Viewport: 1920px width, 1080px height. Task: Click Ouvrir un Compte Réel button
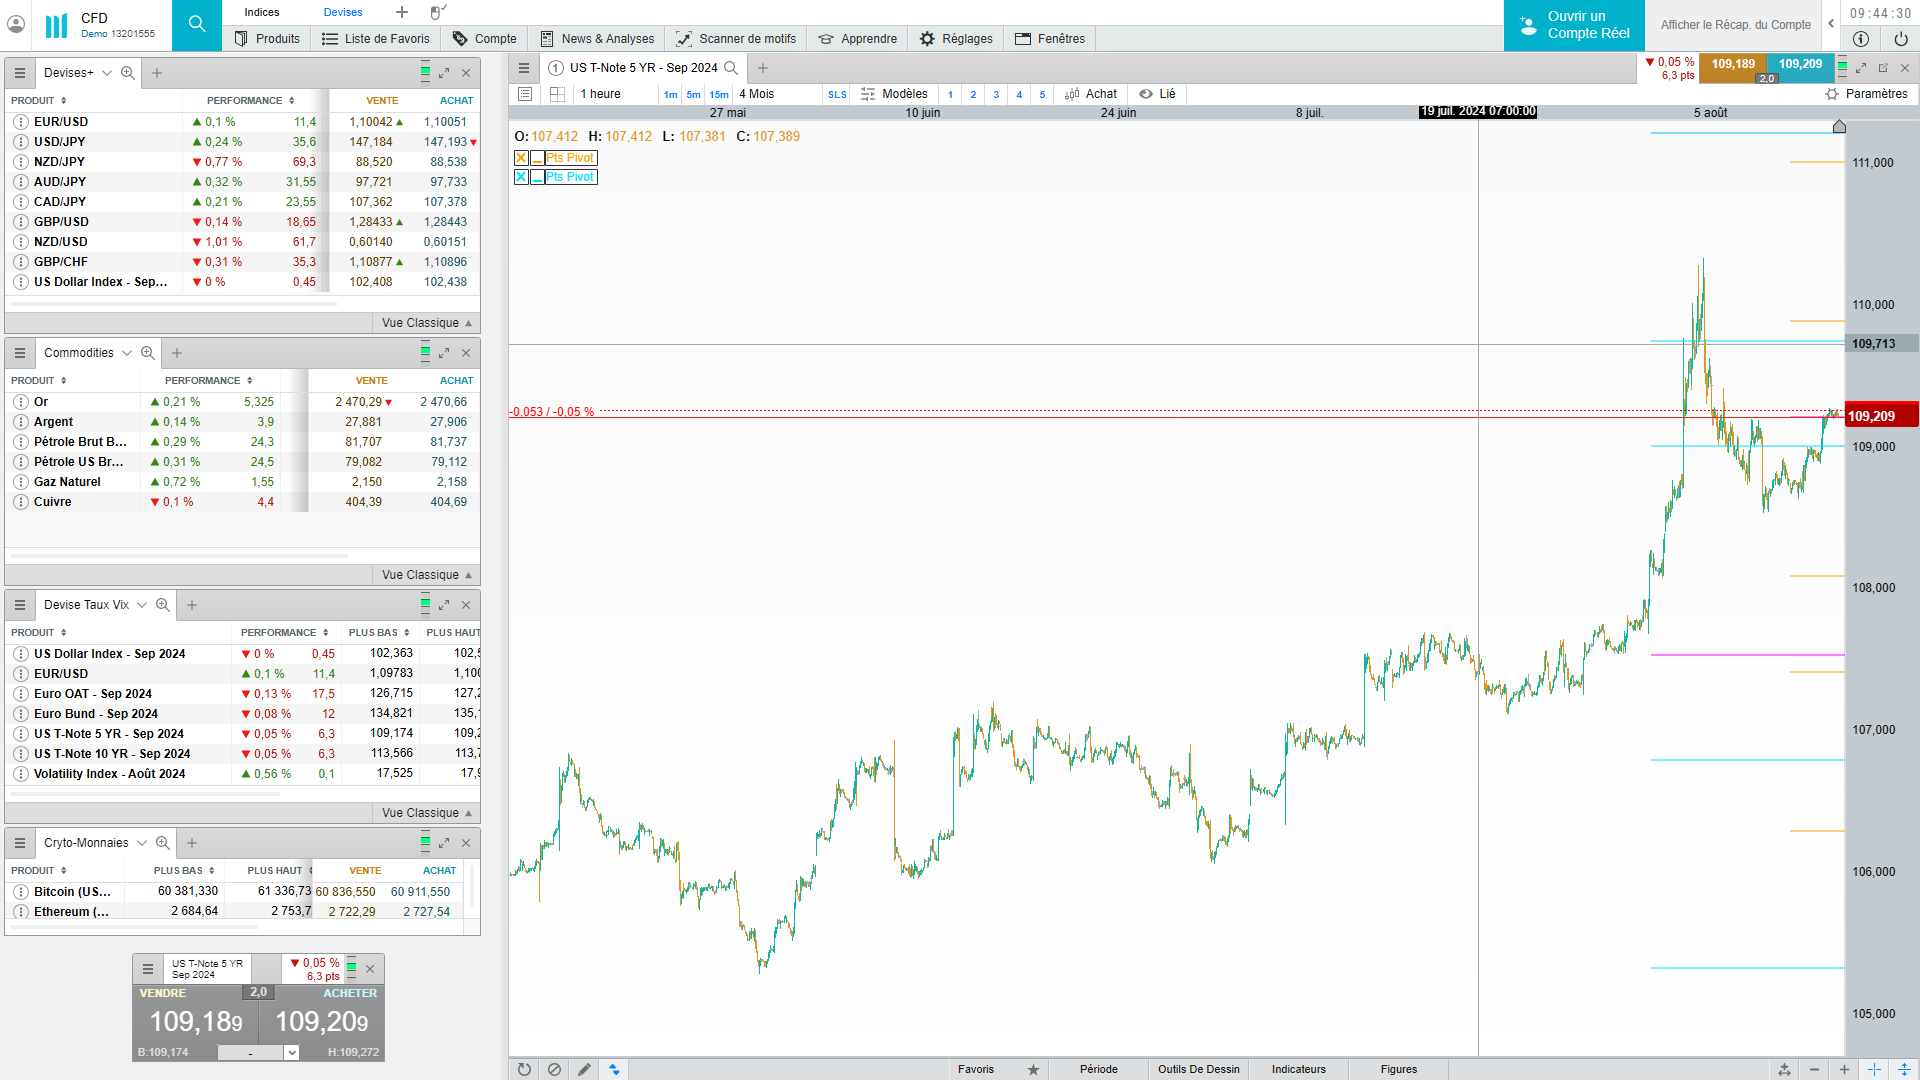click(x=1574, y=25)
